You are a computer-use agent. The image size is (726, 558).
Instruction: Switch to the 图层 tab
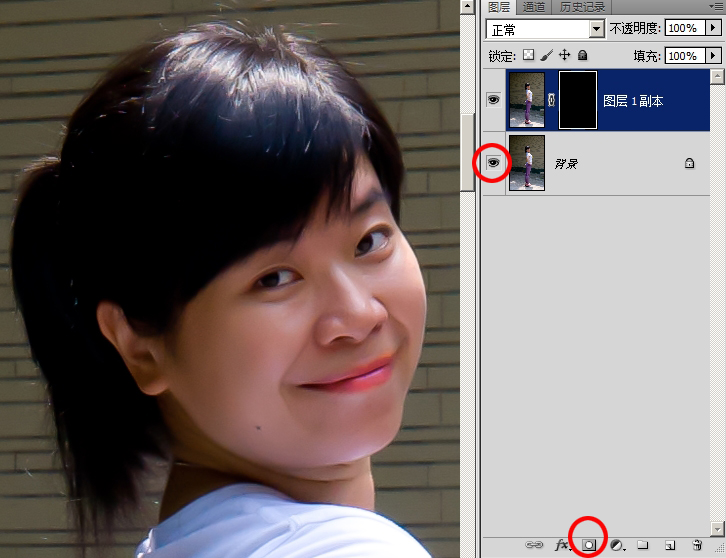499,7
